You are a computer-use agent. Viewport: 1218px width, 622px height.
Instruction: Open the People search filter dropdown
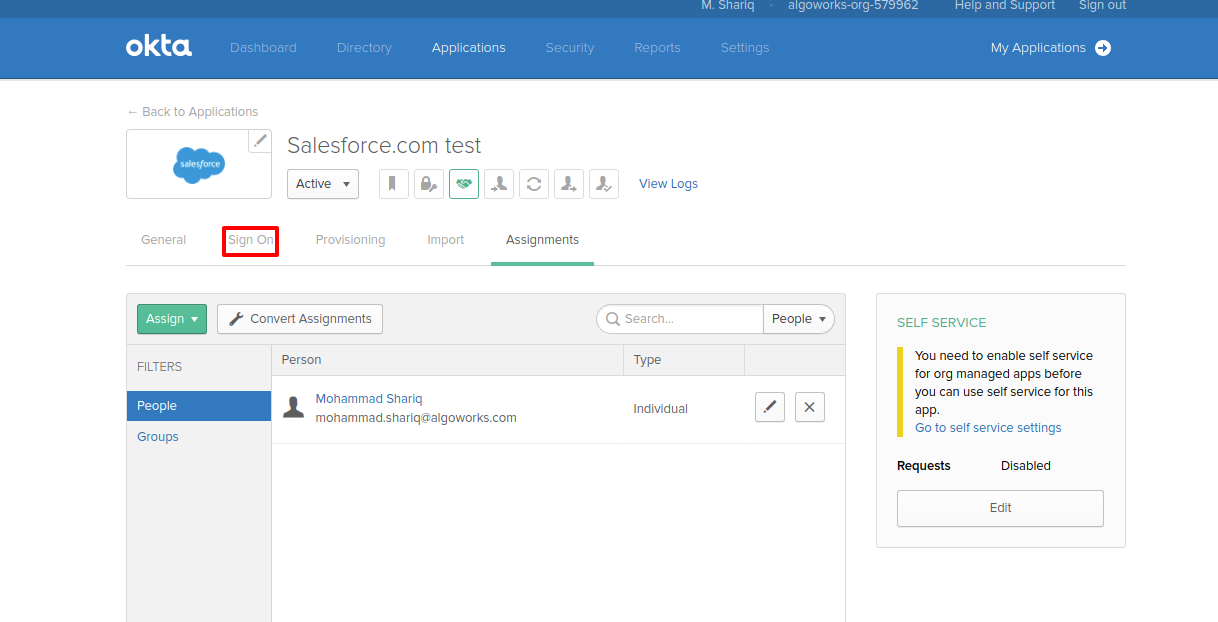click(799, 319)
